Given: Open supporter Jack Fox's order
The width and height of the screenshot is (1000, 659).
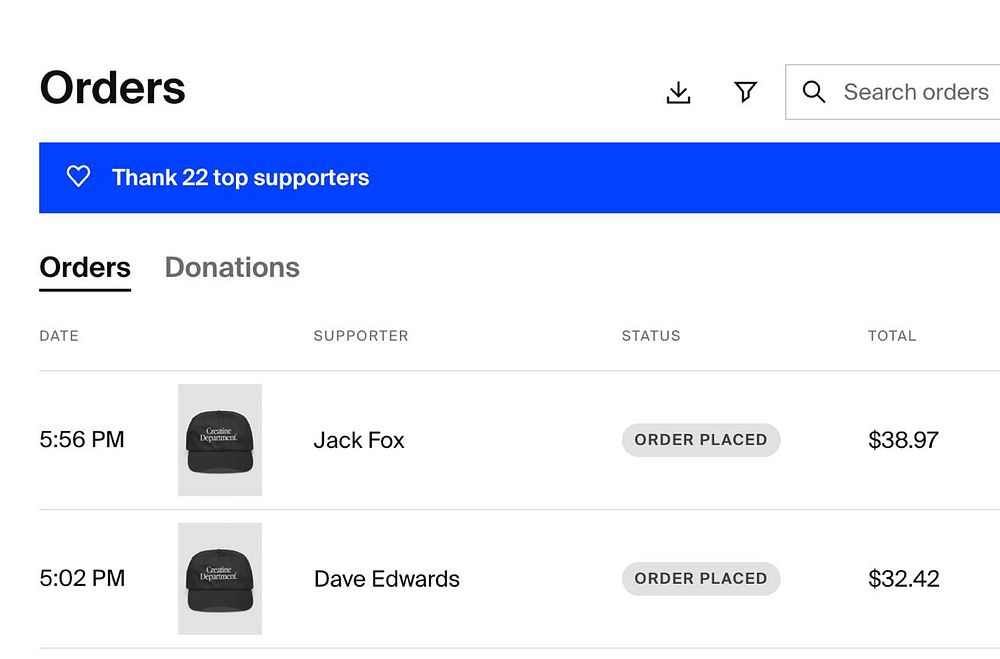Looking at the screenshot, I should 359,440.
